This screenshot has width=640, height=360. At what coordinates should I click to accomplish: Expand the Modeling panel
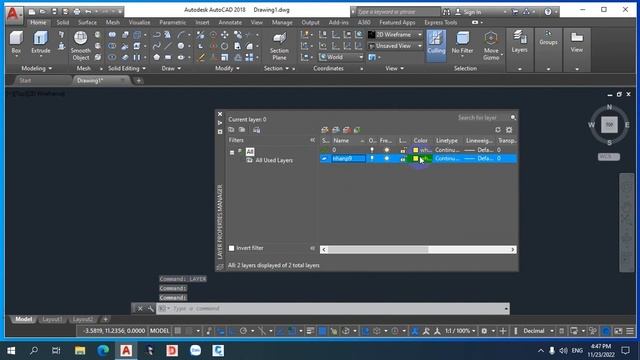(x=37, y=69)
